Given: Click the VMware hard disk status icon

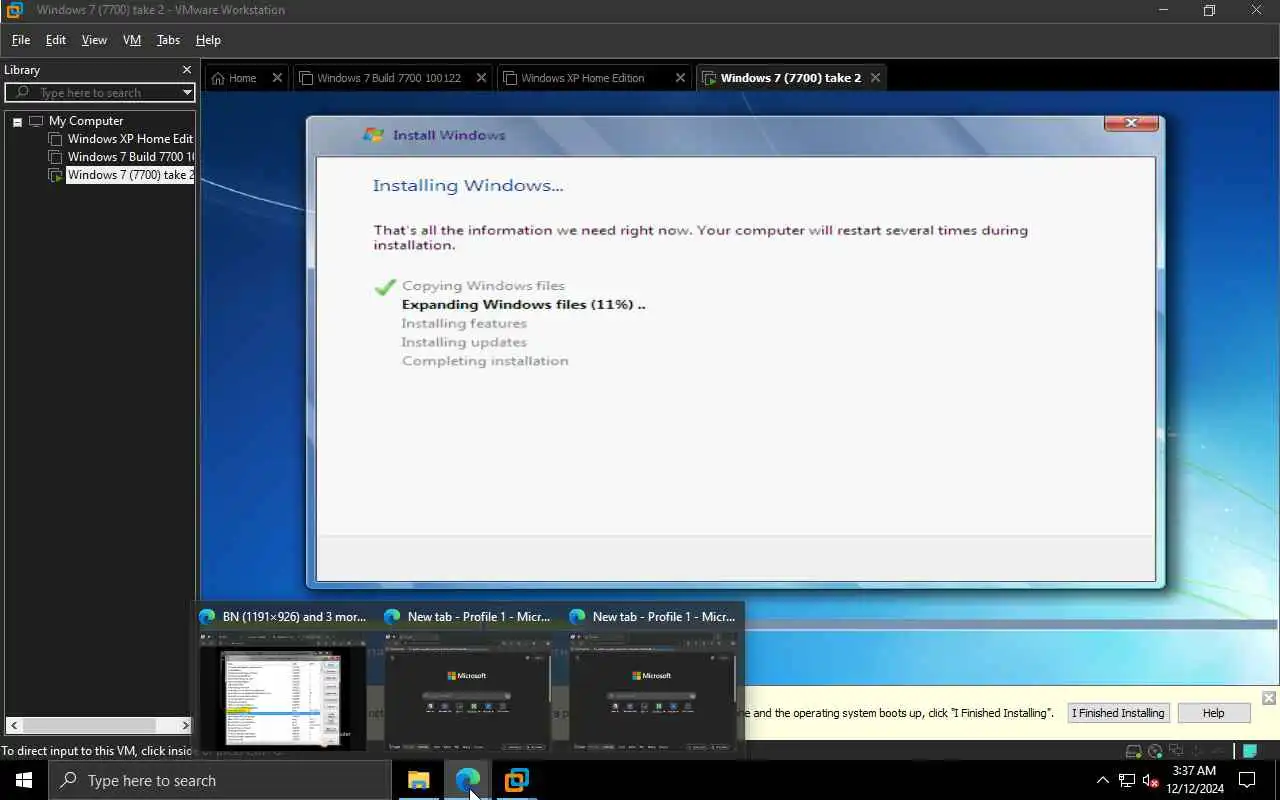Looking at the screenshot, I should (1133, 752).
